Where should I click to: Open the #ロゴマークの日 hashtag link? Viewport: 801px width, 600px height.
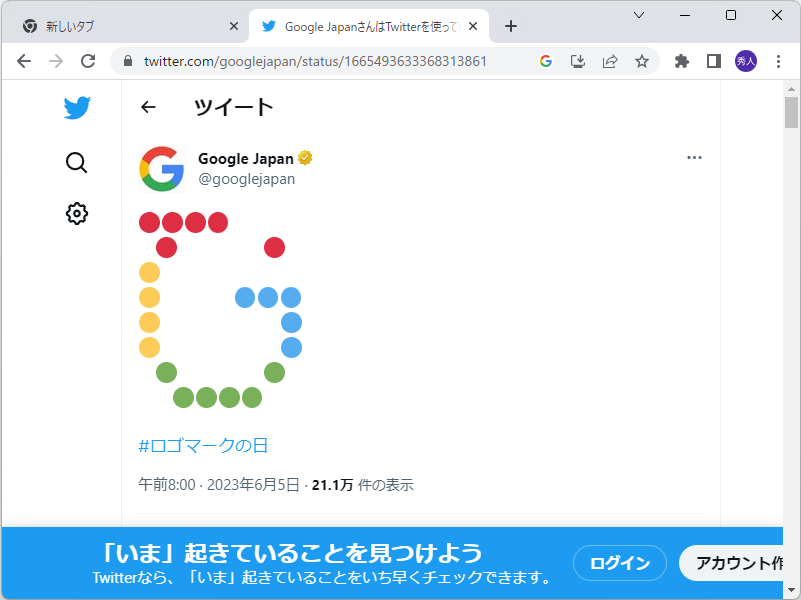click(193, 444)
